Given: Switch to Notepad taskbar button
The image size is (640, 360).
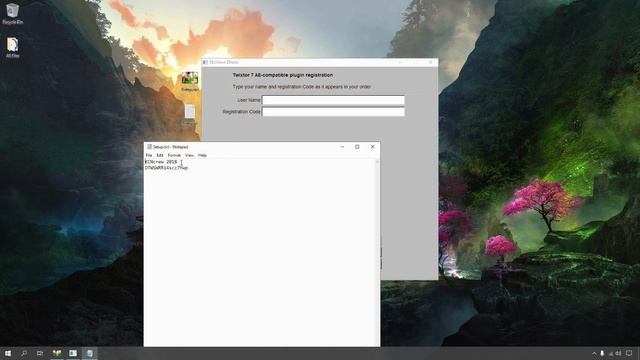Looking at the screenshot, I should [89, 353].
